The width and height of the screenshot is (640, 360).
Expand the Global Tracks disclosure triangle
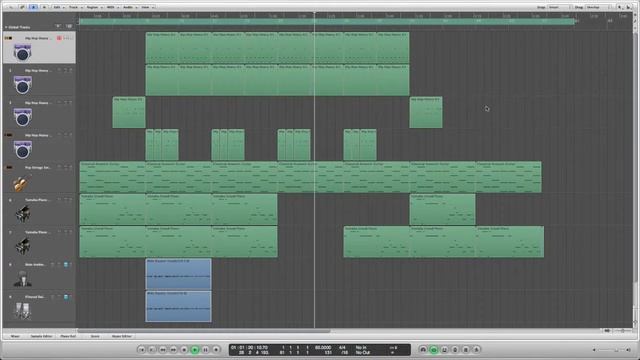(x=6, y=27)
